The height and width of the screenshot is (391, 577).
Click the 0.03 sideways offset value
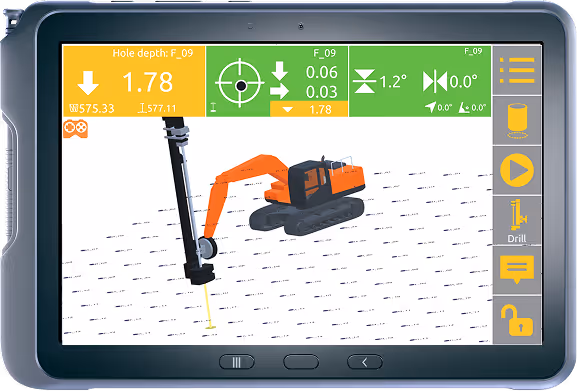click(321, 92)
